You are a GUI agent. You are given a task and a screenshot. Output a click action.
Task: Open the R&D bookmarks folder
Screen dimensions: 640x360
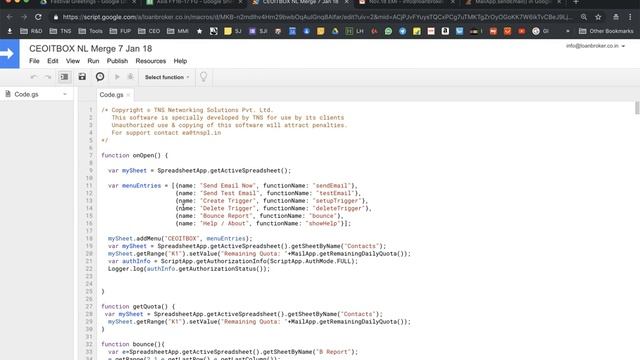(x=31, y=31)
